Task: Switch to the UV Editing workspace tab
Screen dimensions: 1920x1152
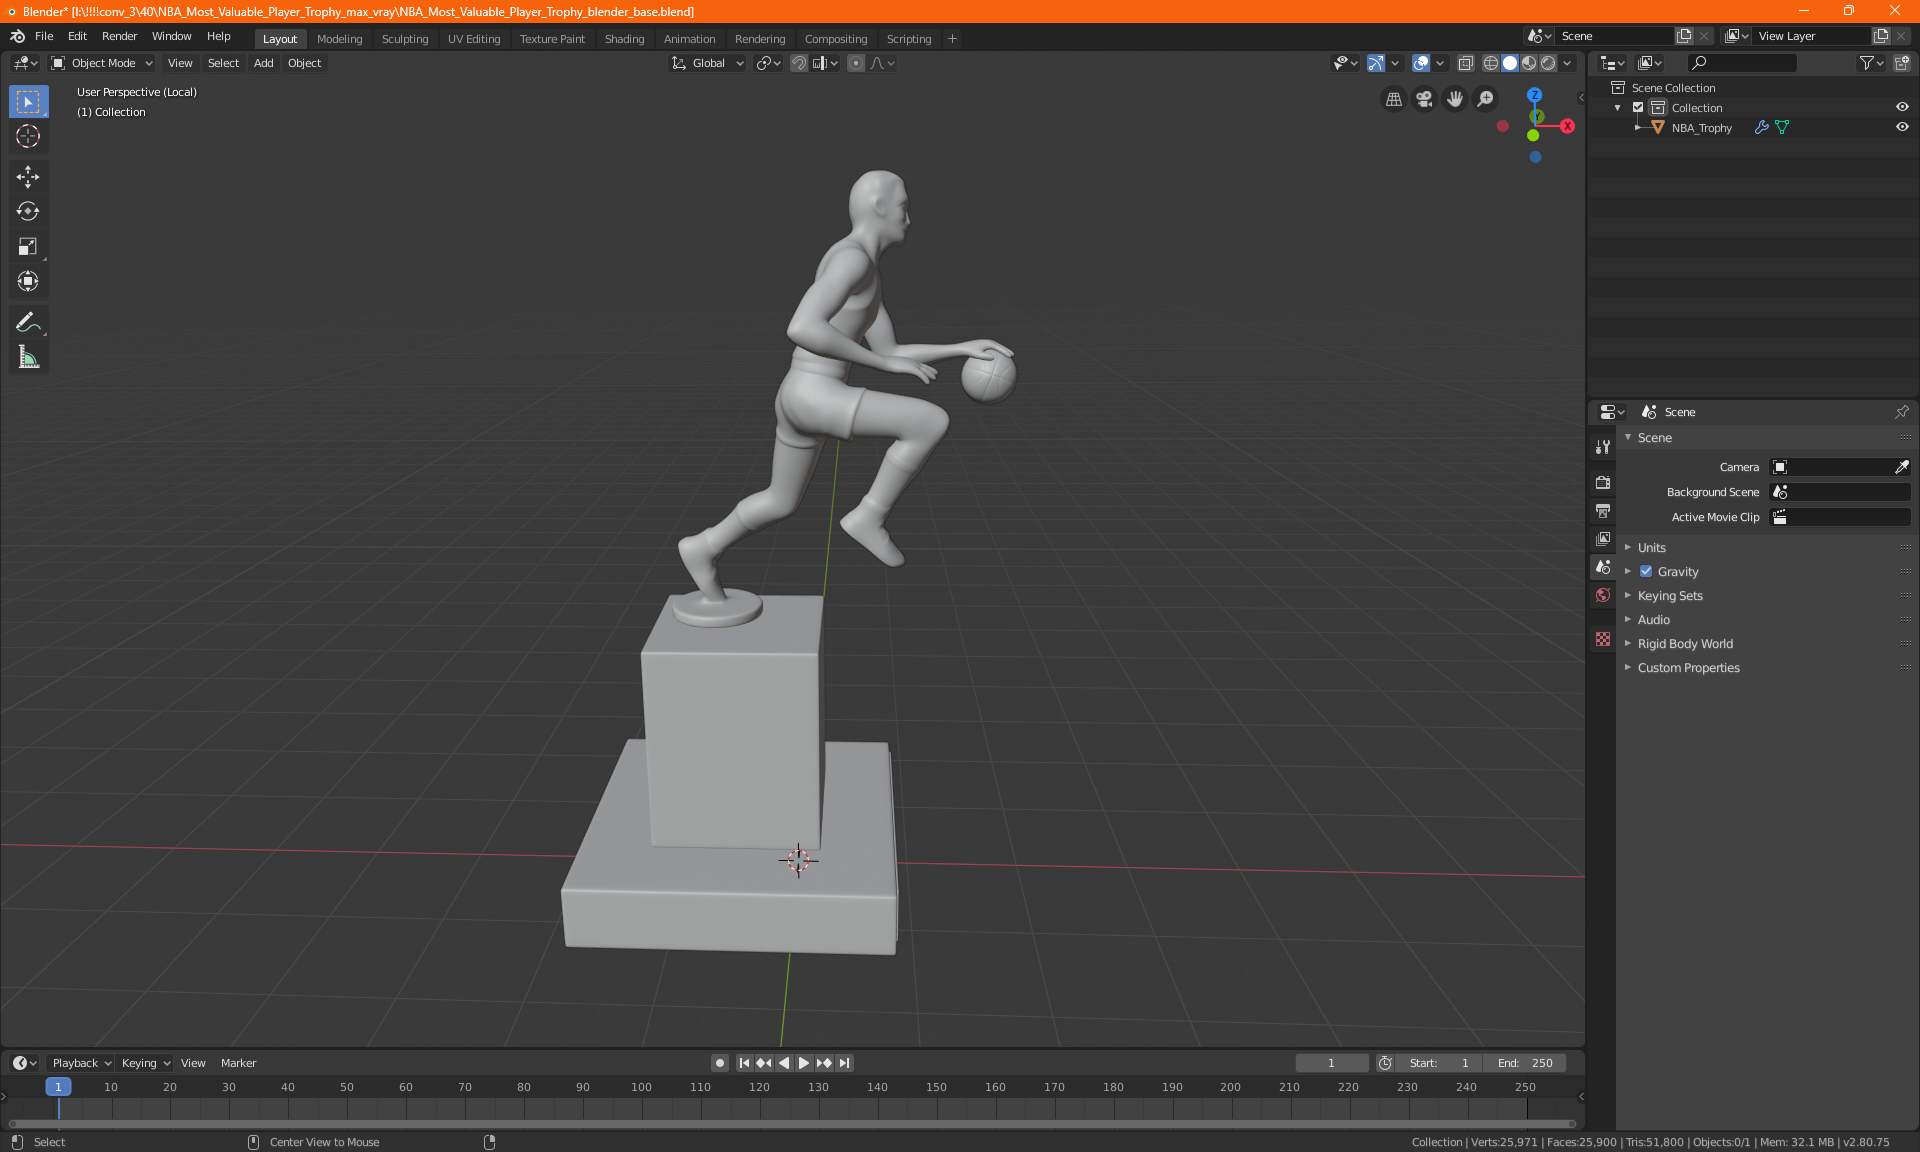Action: click(x=474, y=39)
